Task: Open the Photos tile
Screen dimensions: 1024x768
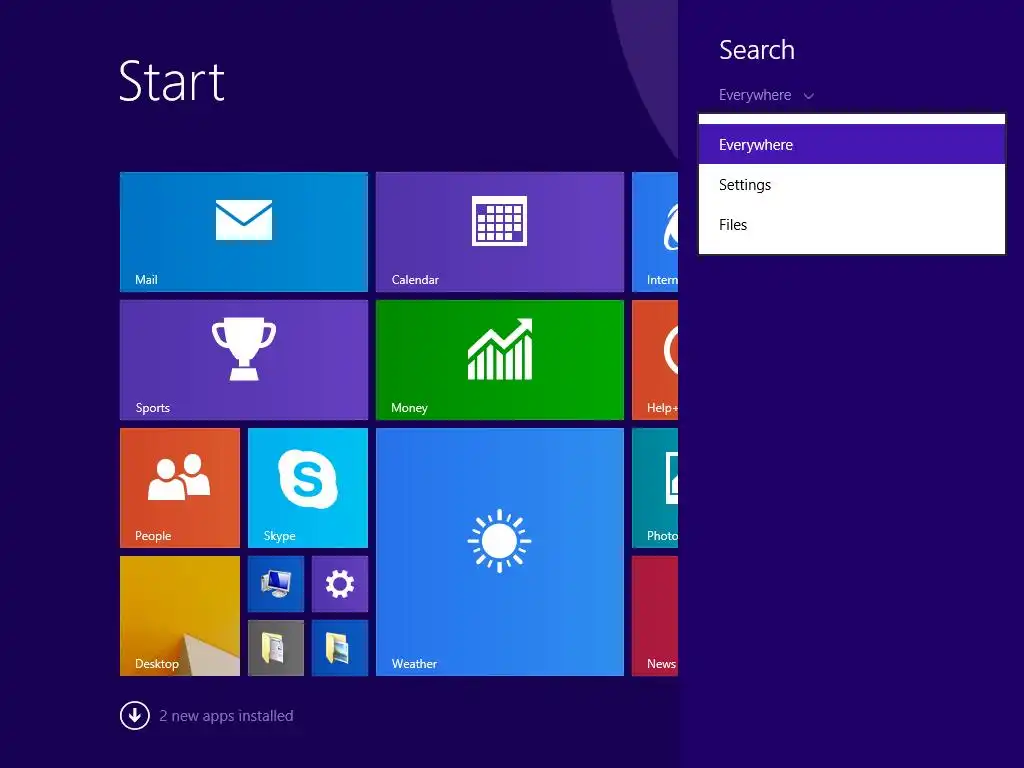Action: click(655, 488)
